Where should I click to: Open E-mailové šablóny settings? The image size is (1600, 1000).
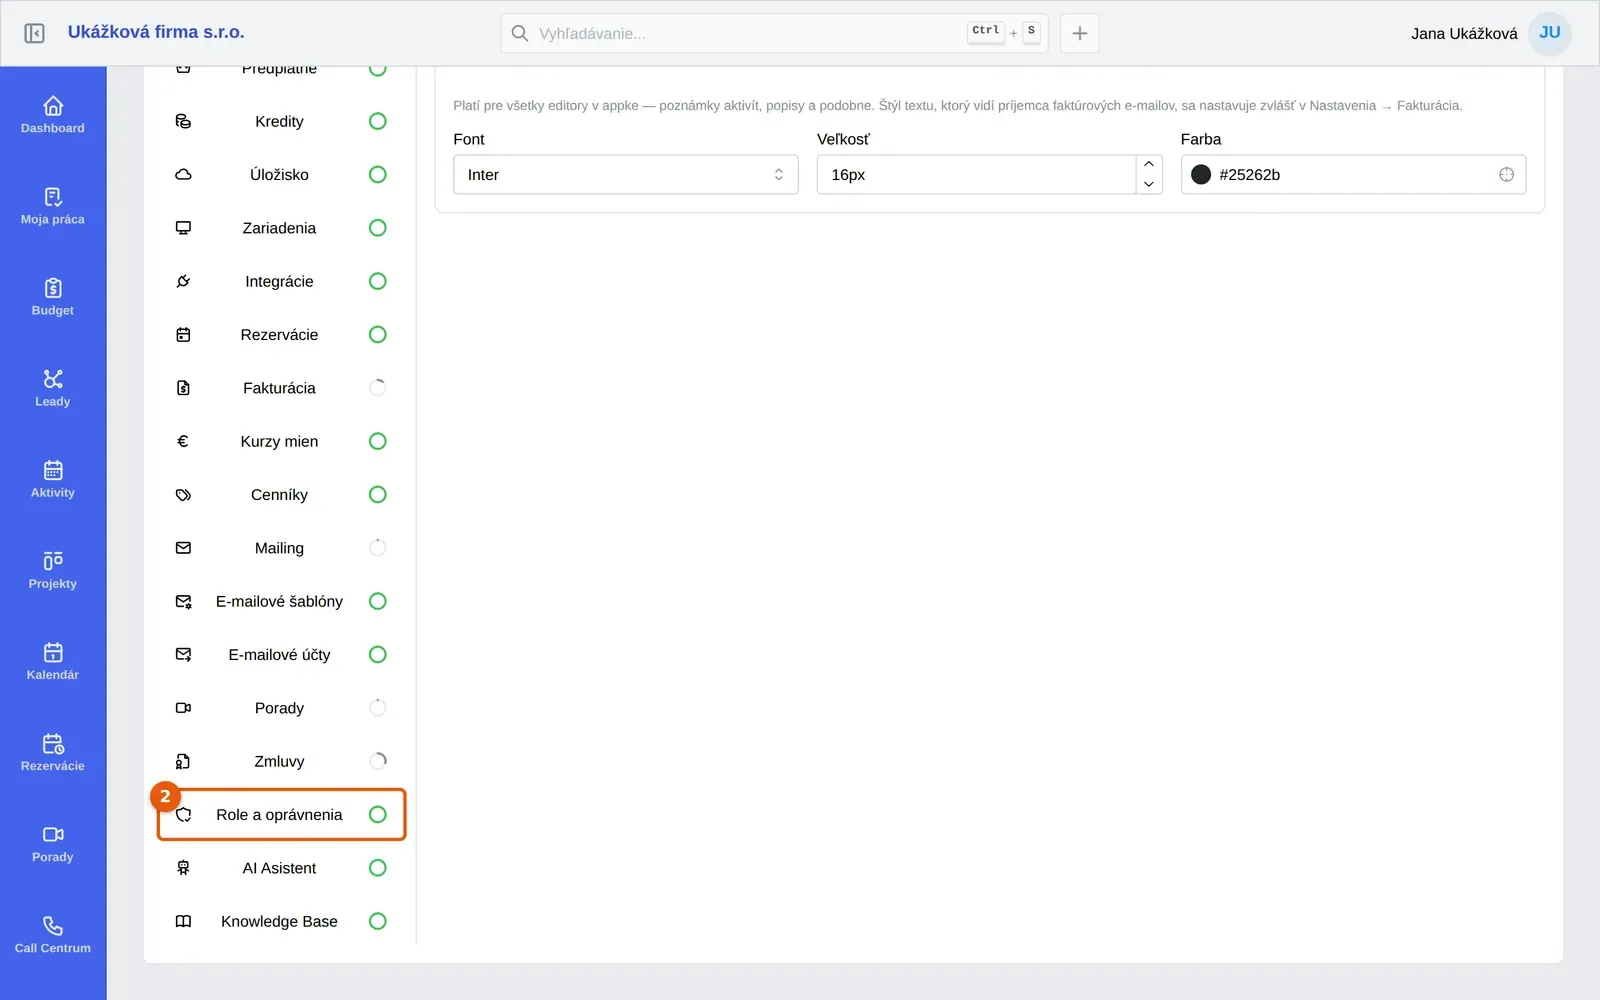(281, 601)
